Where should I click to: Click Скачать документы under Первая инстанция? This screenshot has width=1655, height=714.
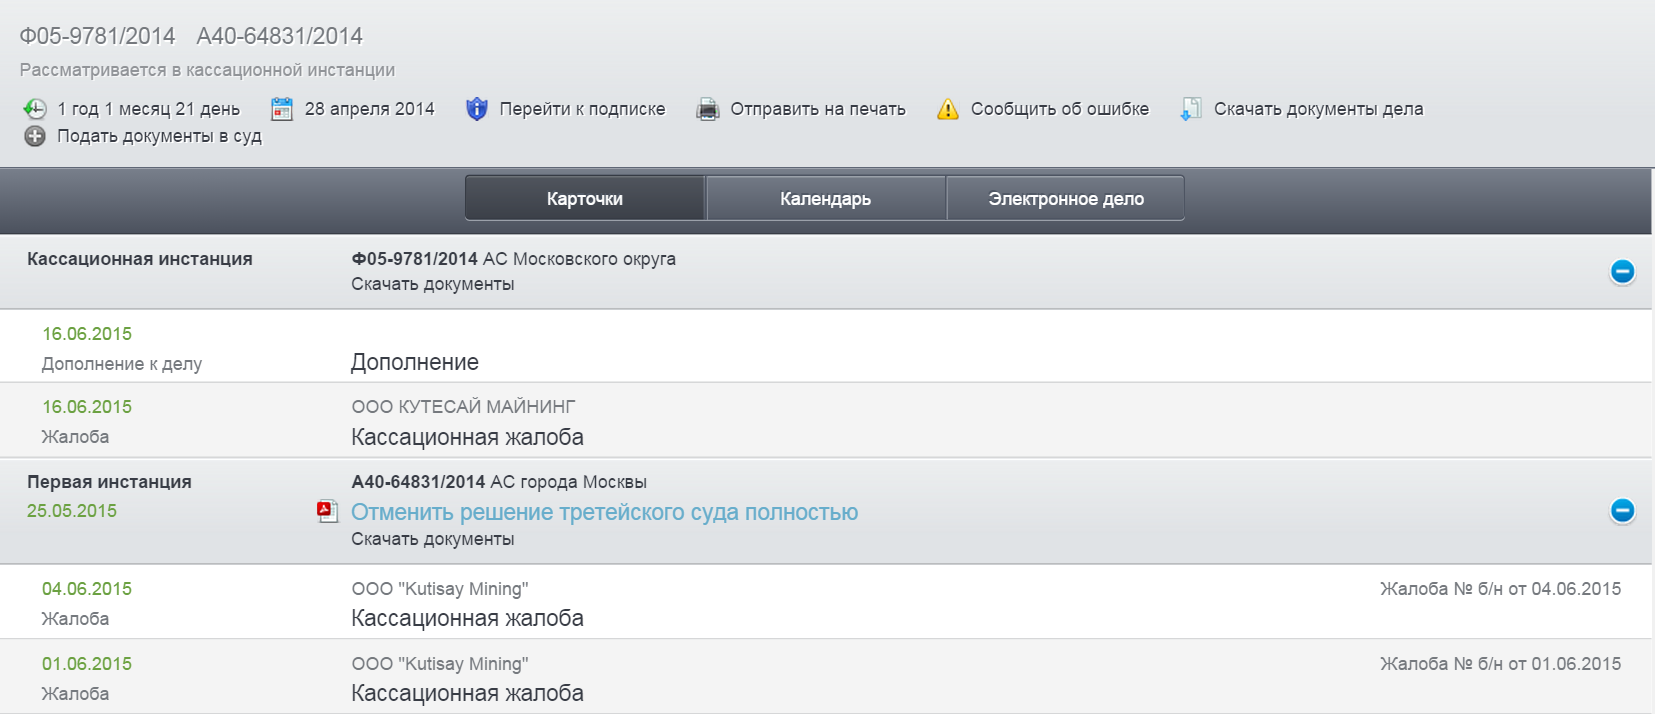click(432, 539)
